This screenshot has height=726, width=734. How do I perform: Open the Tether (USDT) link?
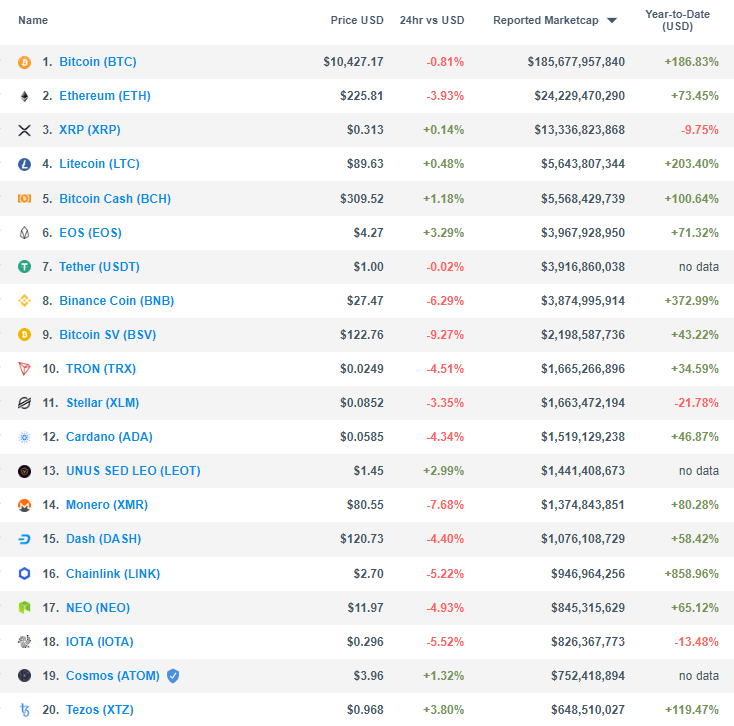(99, 267)
